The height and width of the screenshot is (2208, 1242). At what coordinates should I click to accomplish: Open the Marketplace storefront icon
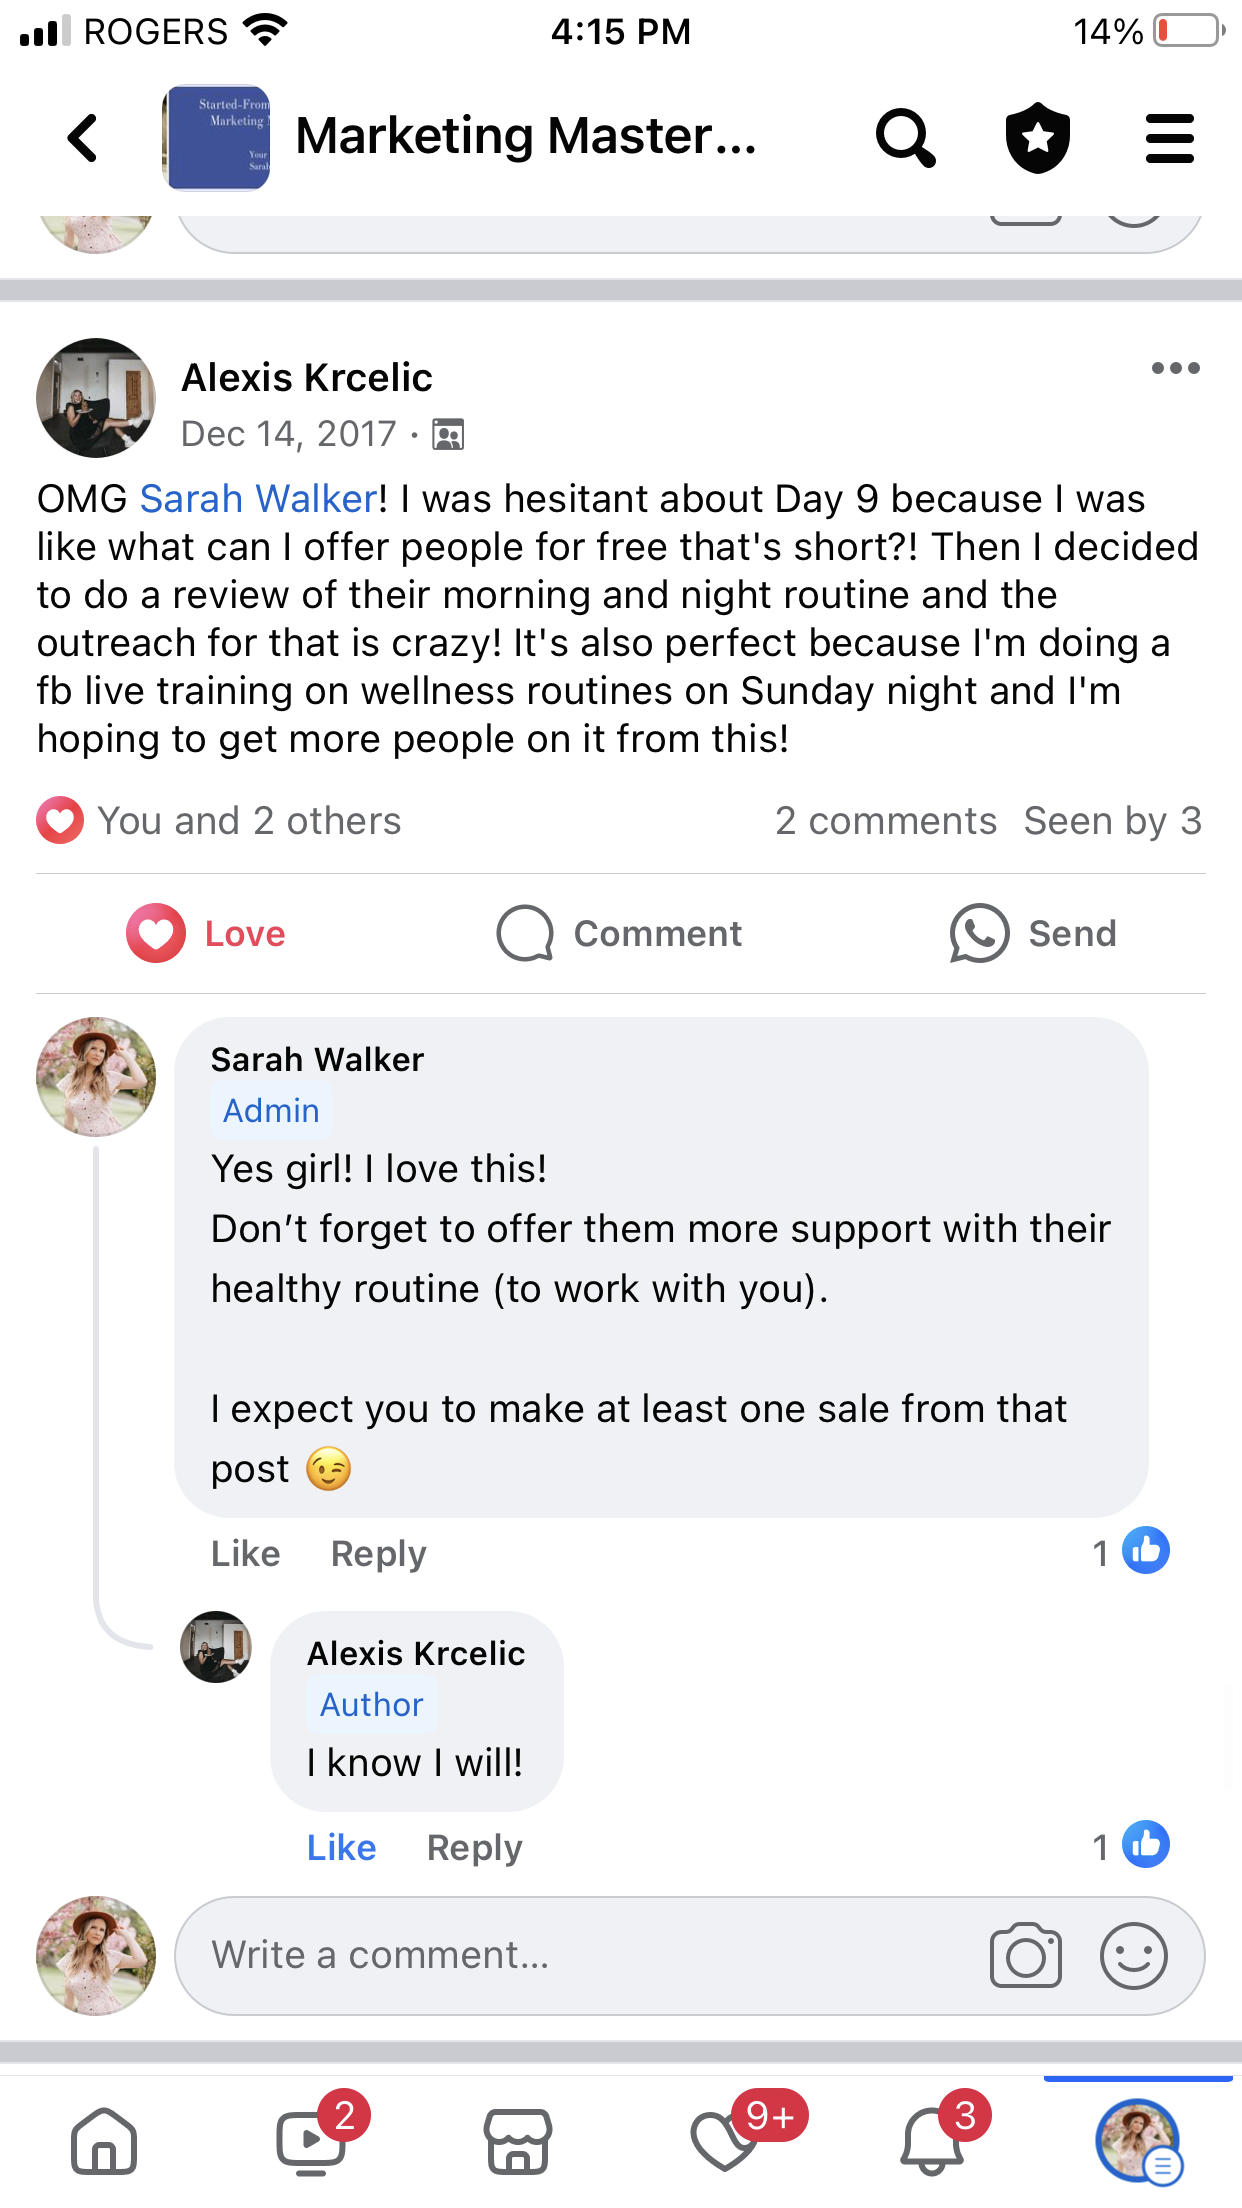[x=518, y=2142]
